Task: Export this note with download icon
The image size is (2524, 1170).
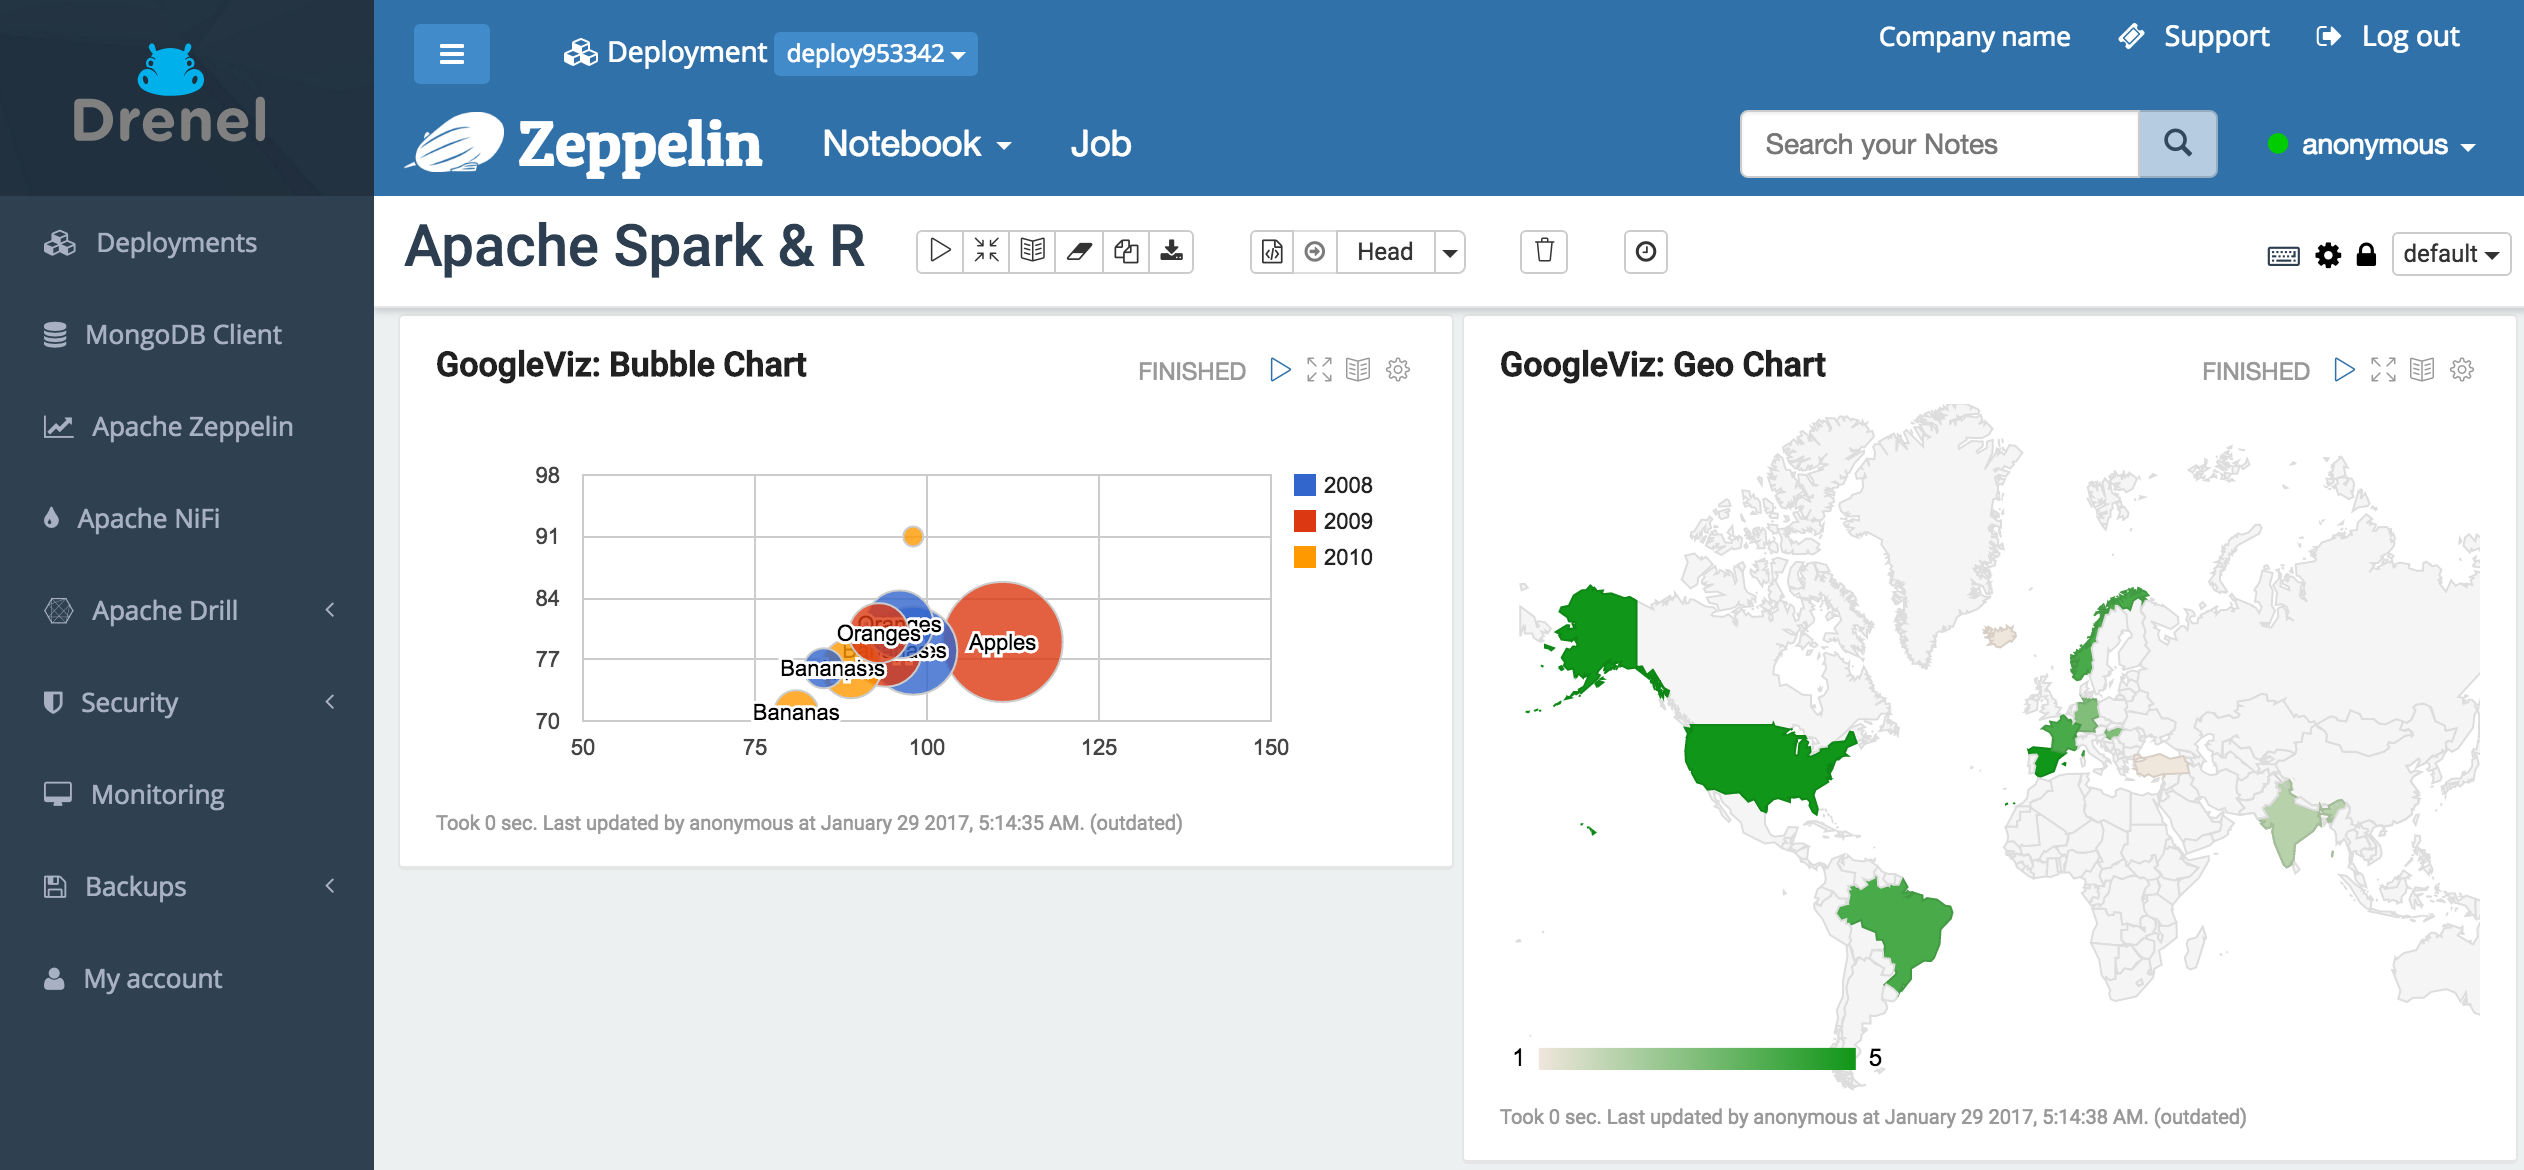Action: click(x=1171, y=251)
